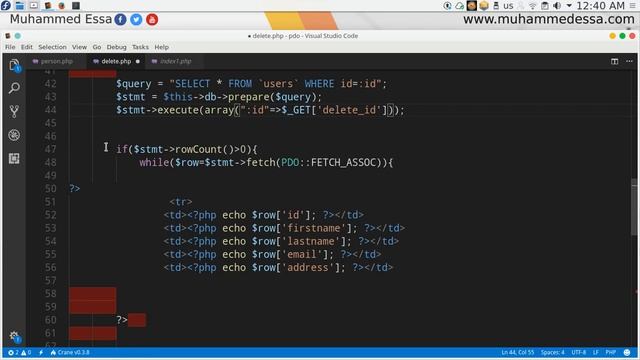Expand the system tray arrow
The height and width of the screenshot is (360, 640).
pos(569,6)
